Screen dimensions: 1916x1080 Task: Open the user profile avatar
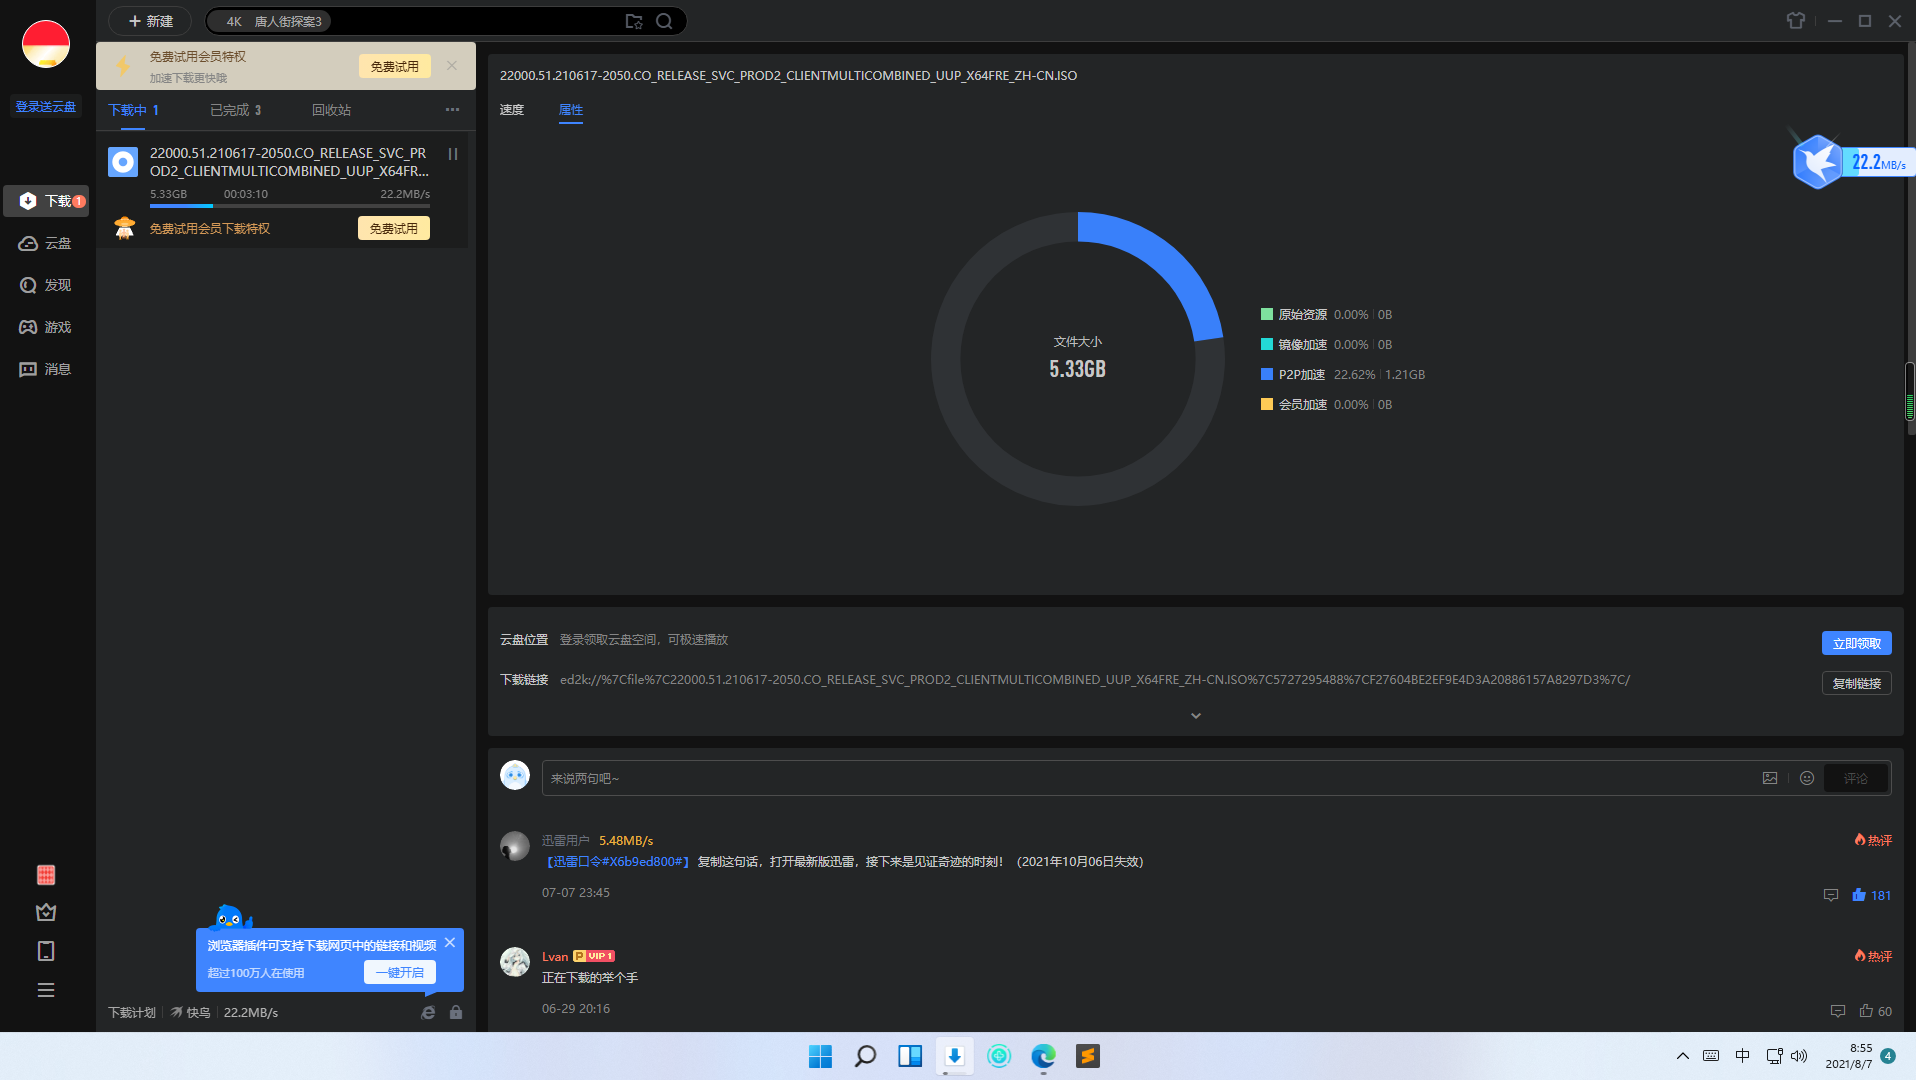coord(46,44)
